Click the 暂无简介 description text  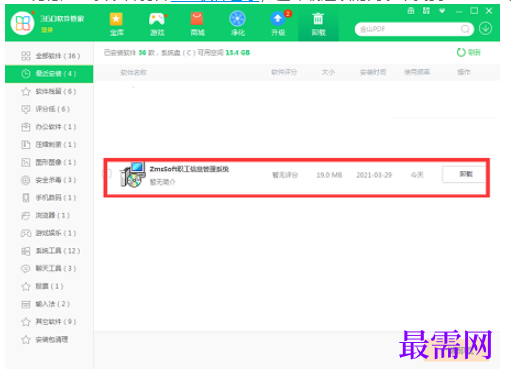tap(162, 182)
